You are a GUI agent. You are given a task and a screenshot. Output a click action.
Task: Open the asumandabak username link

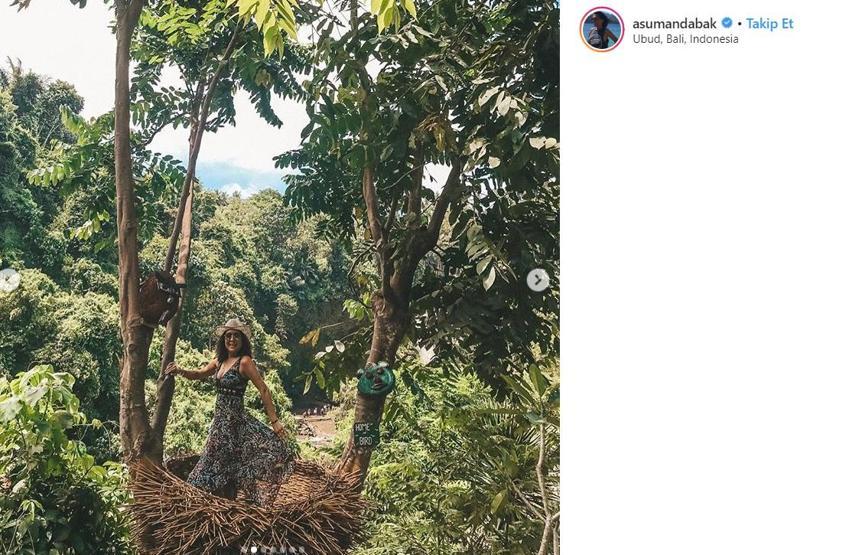pyautogui.click(x=675, y=23)
